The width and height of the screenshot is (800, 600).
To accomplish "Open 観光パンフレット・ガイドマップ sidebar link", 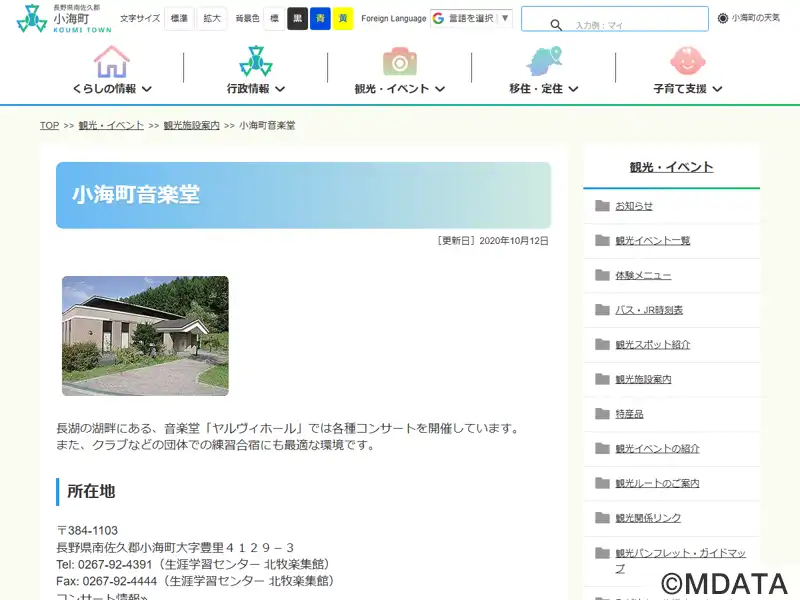I will [x=681, y=560].
